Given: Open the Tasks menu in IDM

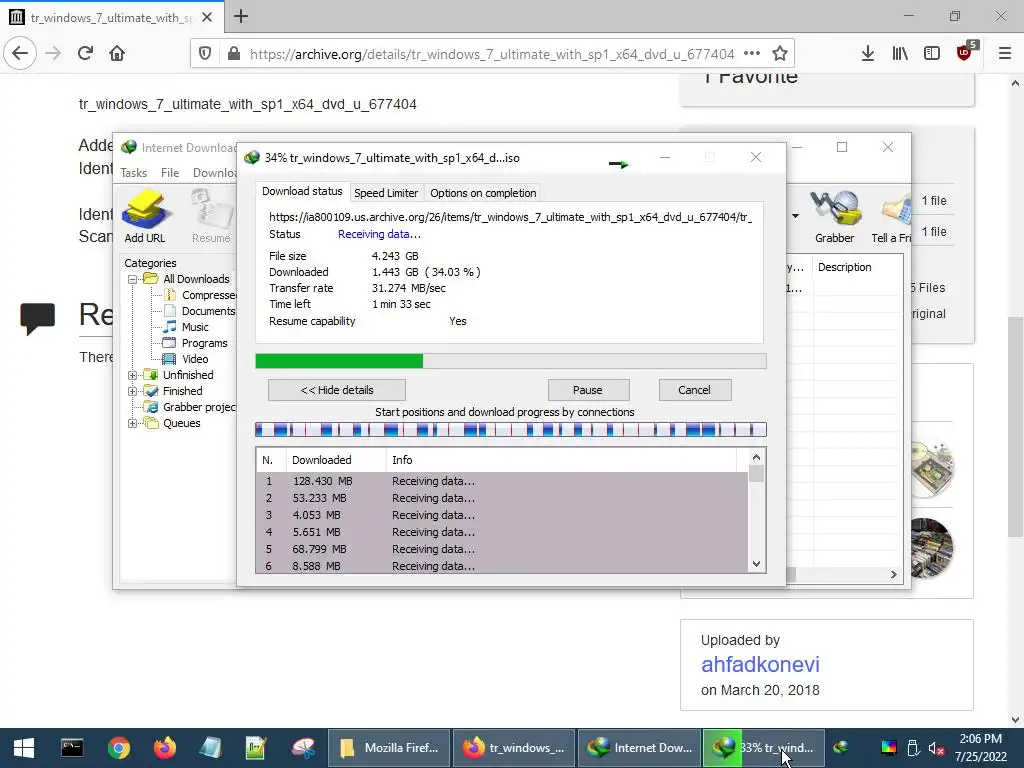Looking at the screenshot, I should point(134,172).
